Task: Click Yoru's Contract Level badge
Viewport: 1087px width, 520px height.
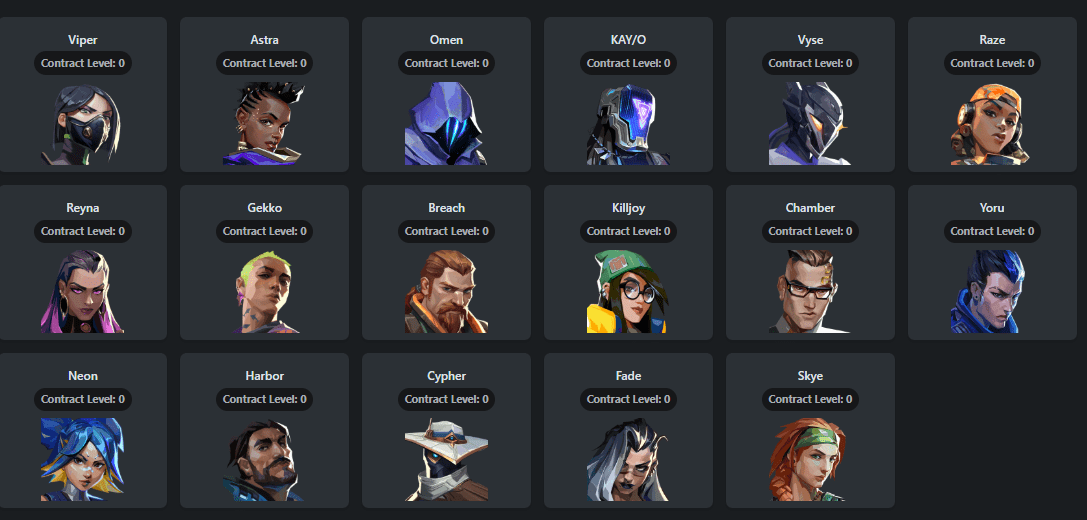Action: point(992,231)
